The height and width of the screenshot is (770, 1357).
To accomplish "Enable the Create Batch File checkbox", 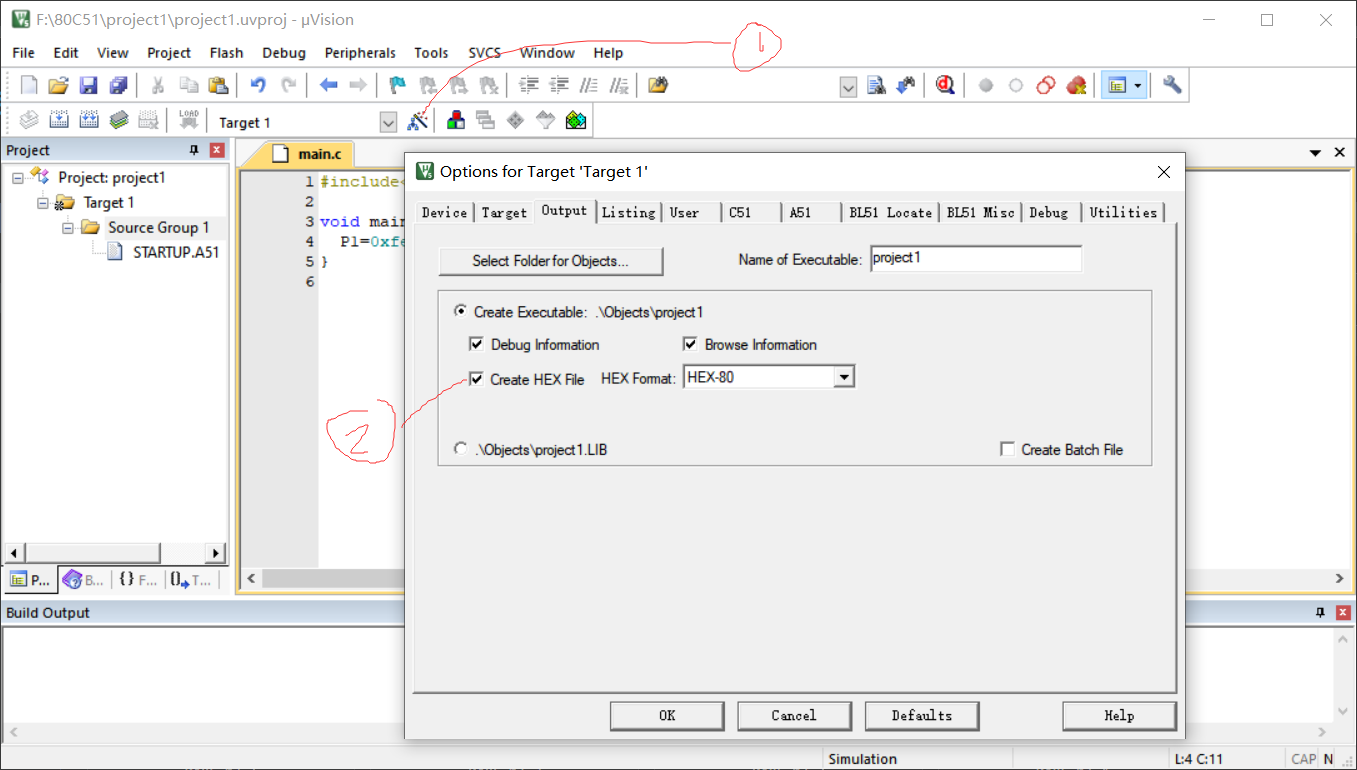I will point(1007,450).
